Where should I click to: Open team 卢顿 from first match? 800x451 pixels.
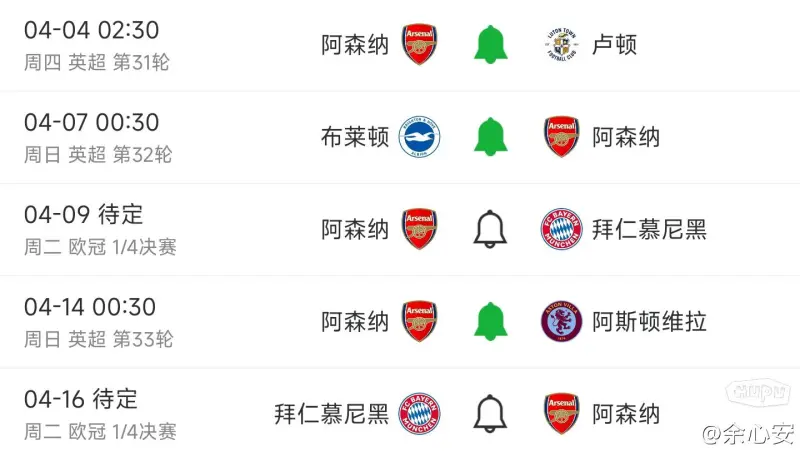tap(614, 45)
